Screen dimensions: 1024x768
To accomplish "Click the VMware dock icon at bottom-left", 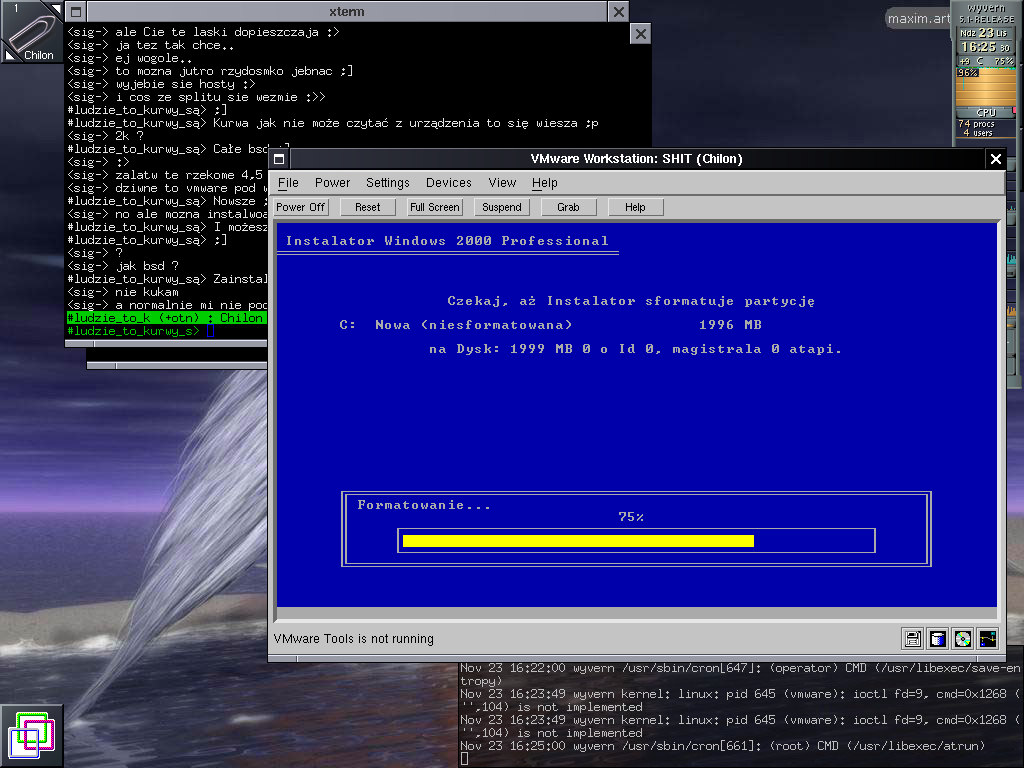I will click(x=31, y=736).
